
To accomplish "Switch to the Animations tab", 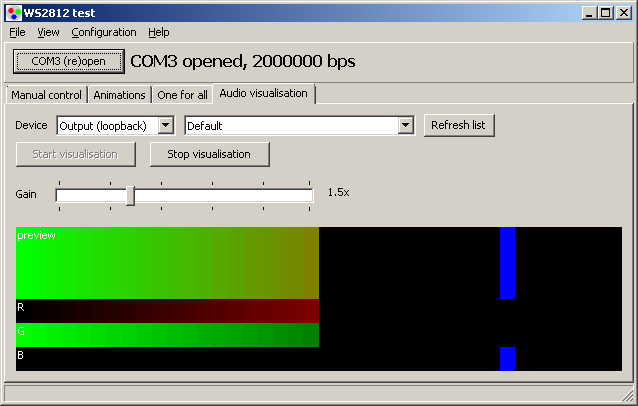I will 119,95.
